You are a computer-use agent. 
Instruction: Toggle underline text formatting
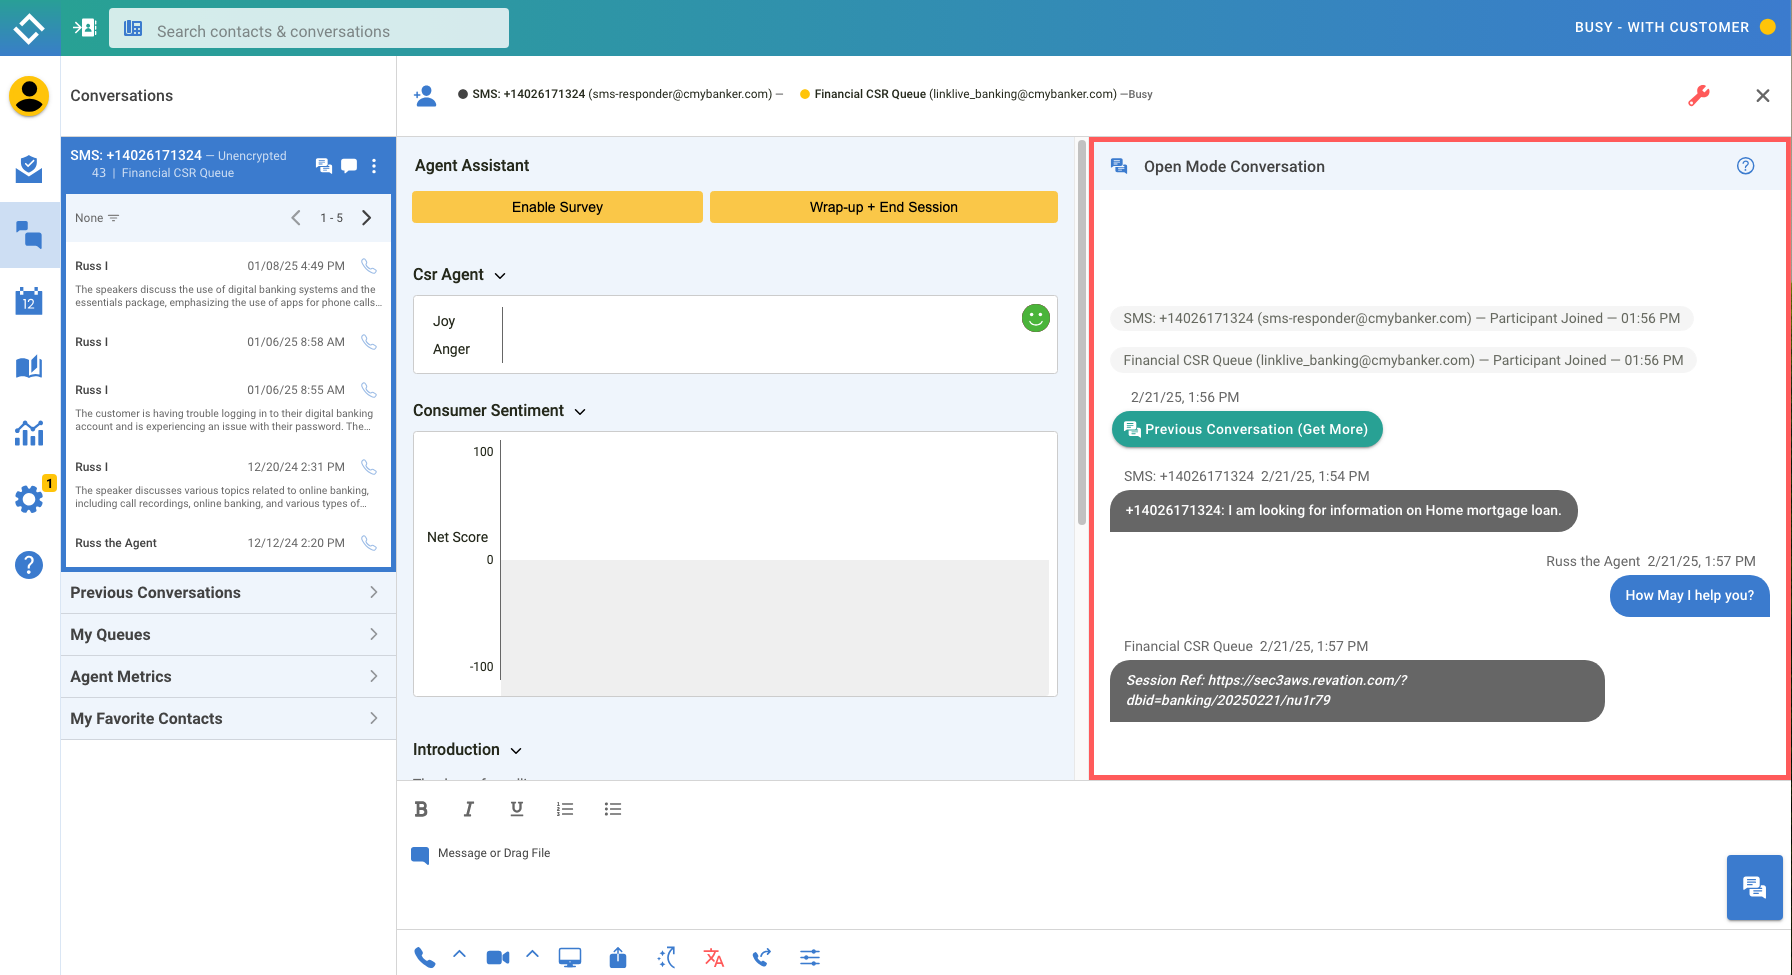pos(516,809)
